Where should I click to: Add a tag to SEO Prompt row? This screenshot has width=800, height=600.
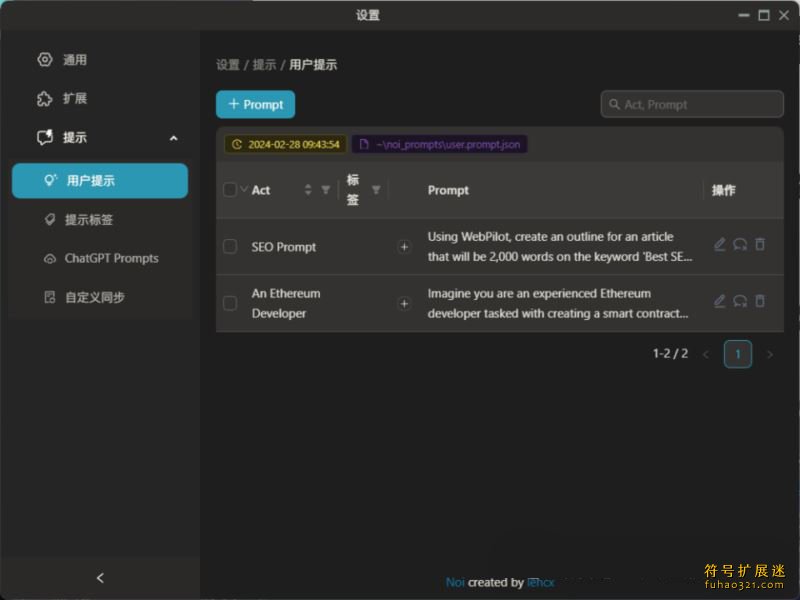(x=404, y=247)
